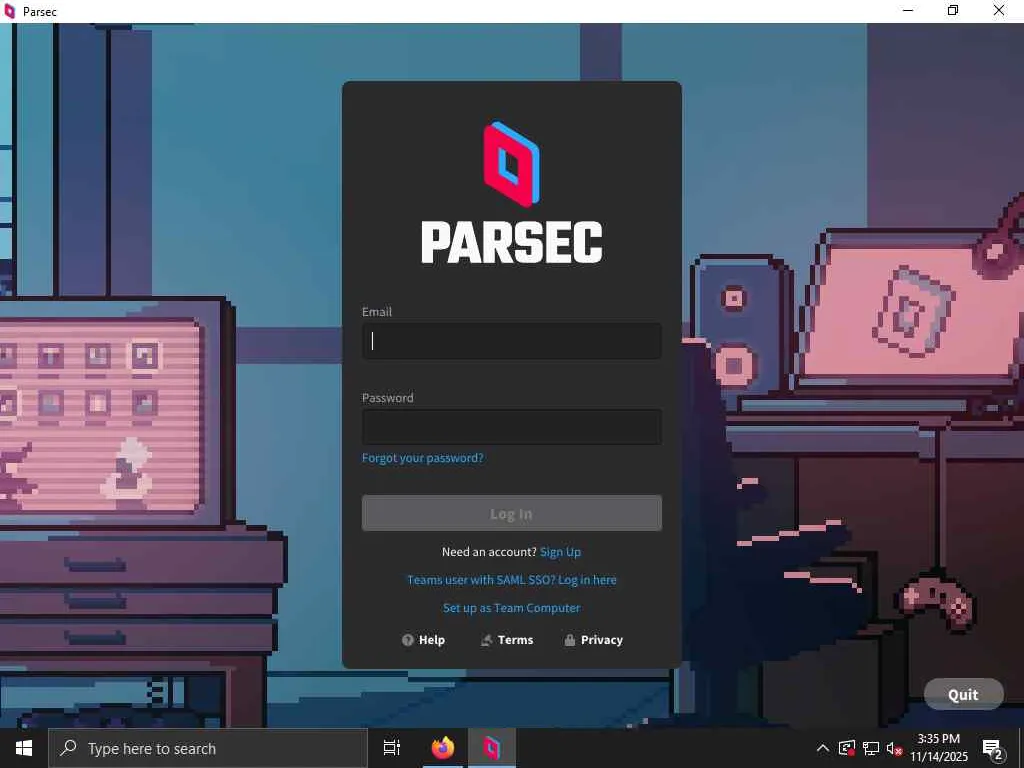Select Set up as Team Computer link

click(x=511, y=608)
